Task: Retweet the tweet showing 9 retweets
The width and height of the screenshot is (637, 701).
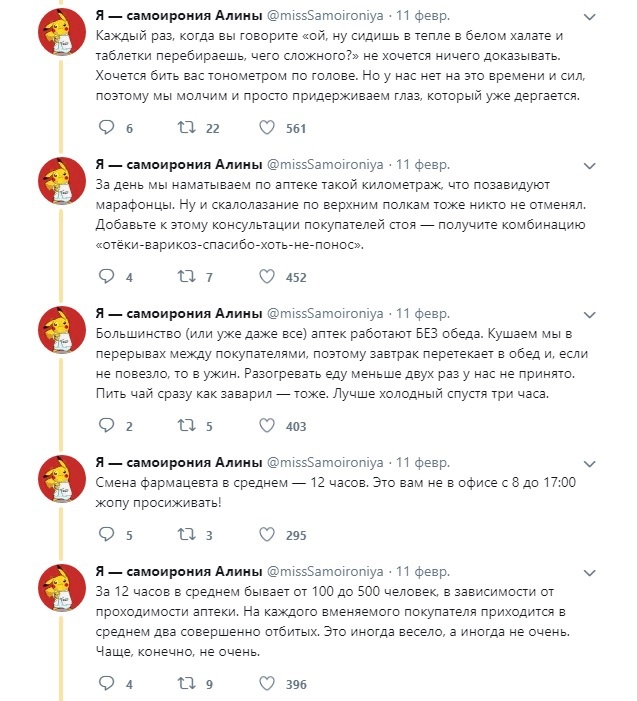Action: 185,684
